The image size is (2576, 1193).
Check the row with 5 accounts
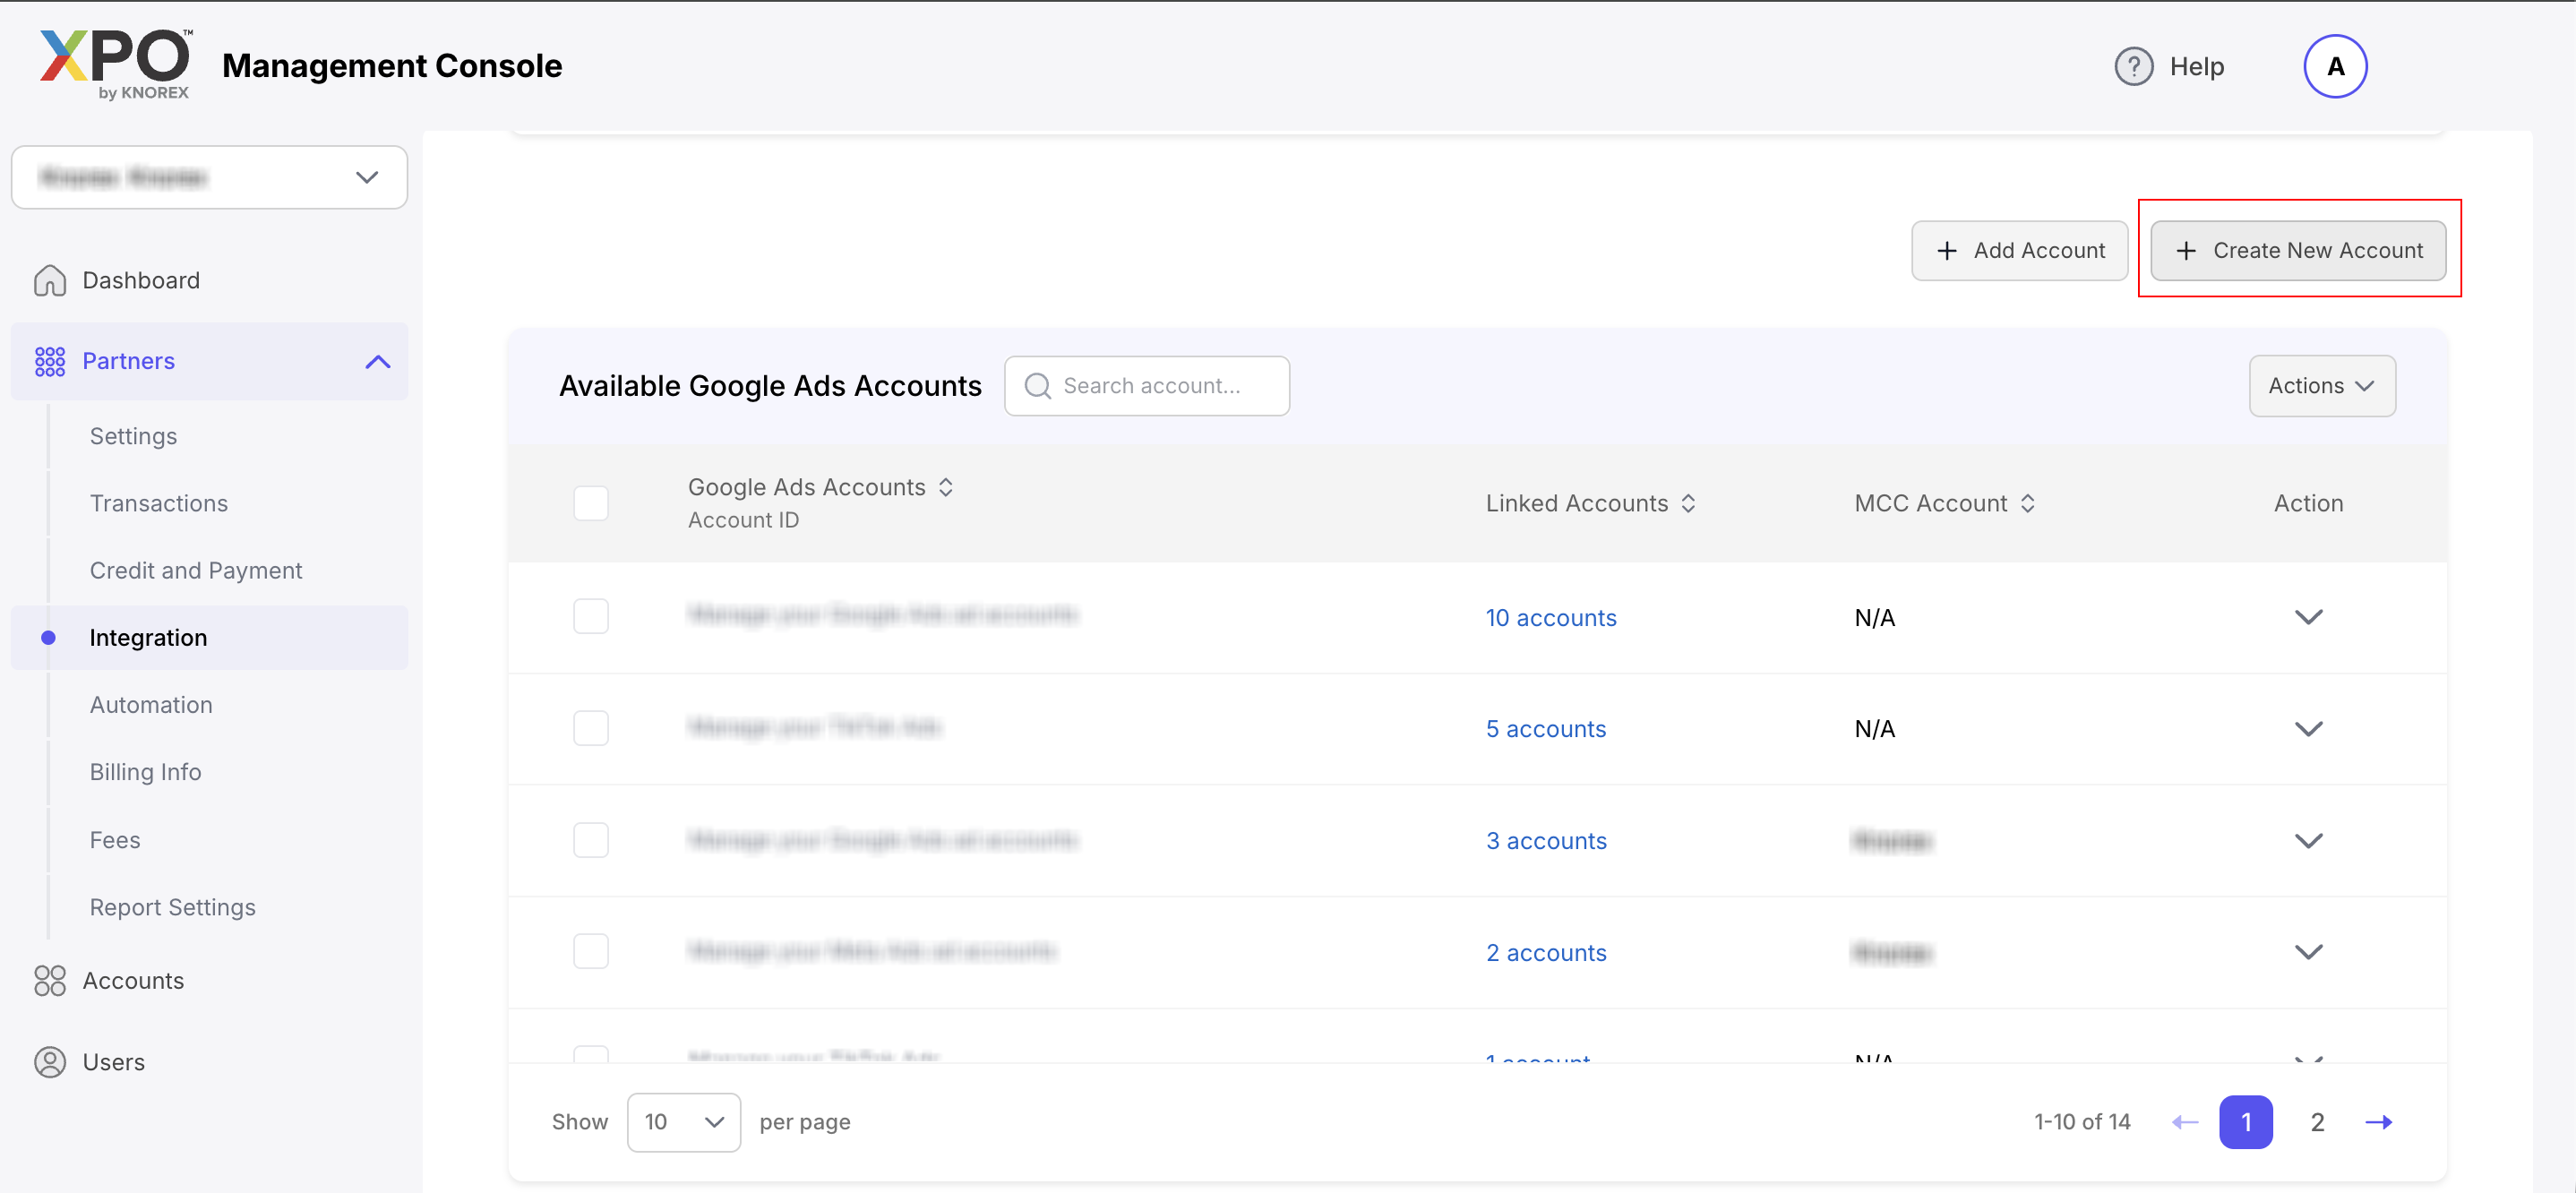591,728
